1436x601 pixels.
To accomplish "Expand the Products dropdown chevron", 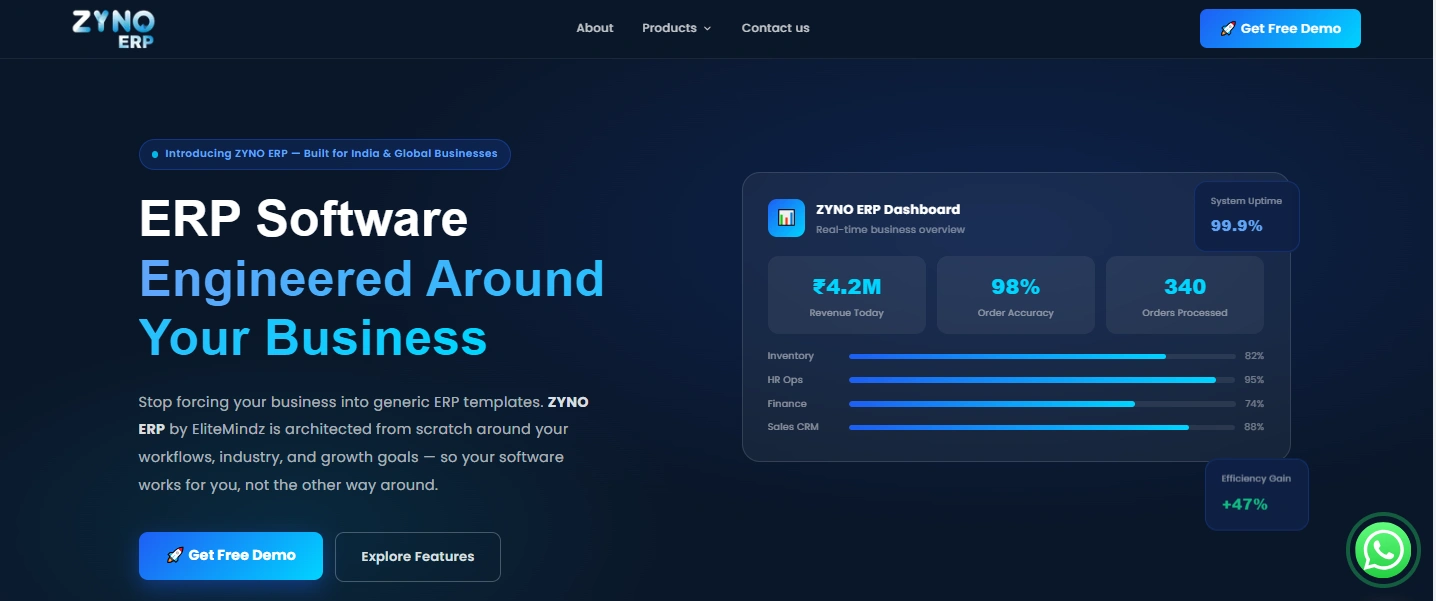I will [x=707, y=29].
